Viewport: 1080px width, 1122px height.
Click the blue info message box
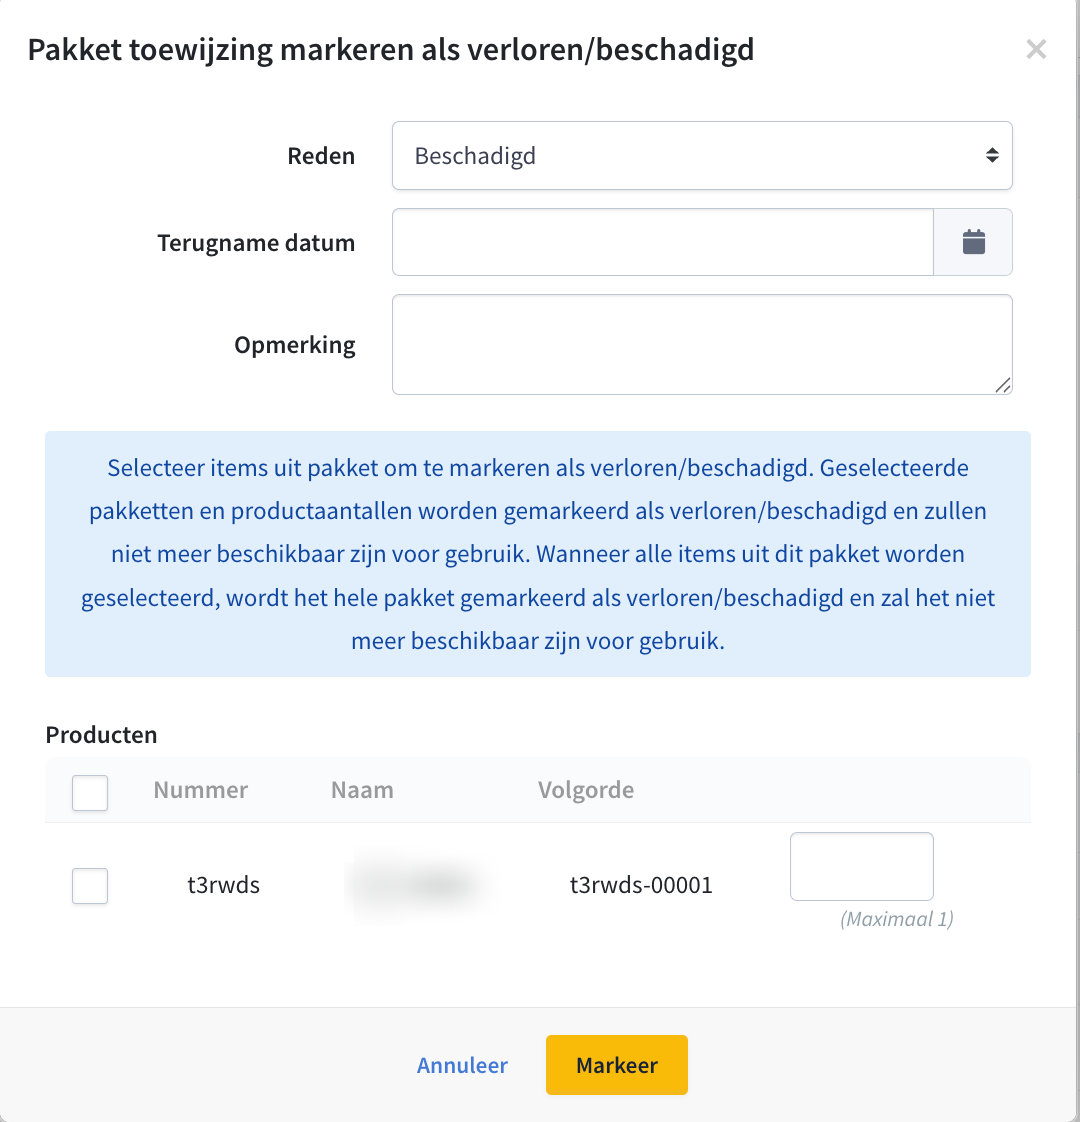(537, 553)
